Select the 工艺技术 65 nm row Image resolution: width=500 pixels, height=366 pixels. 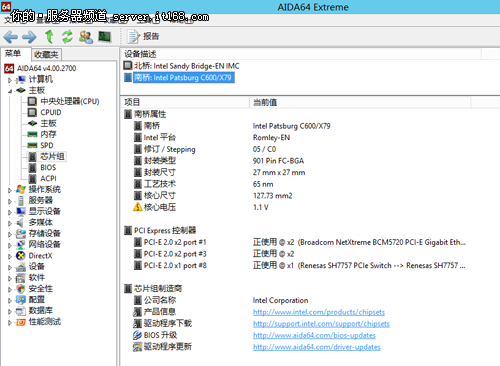(203, 184)
